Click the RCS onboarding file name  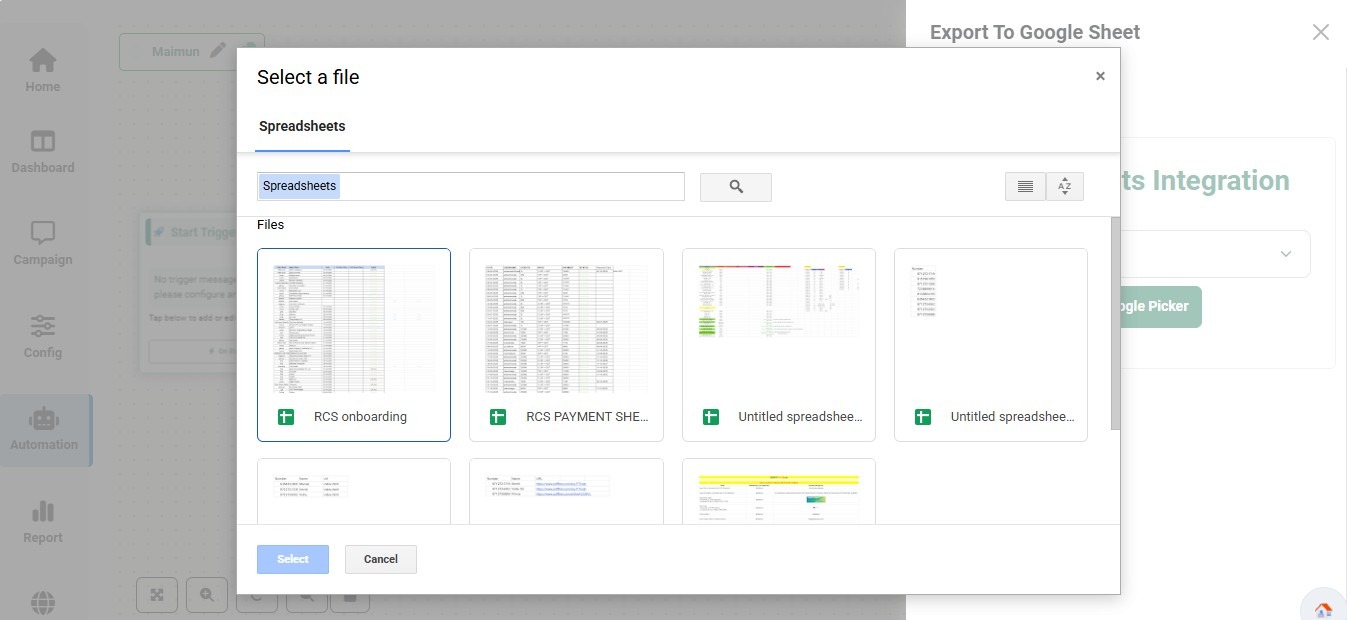(360, 417)
